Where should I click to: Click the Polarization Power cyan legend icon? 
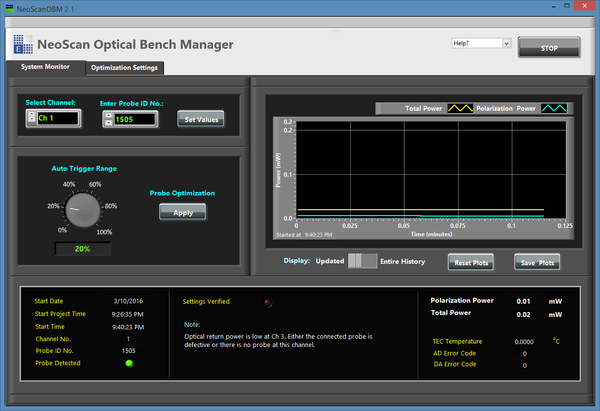coord(554,107)
